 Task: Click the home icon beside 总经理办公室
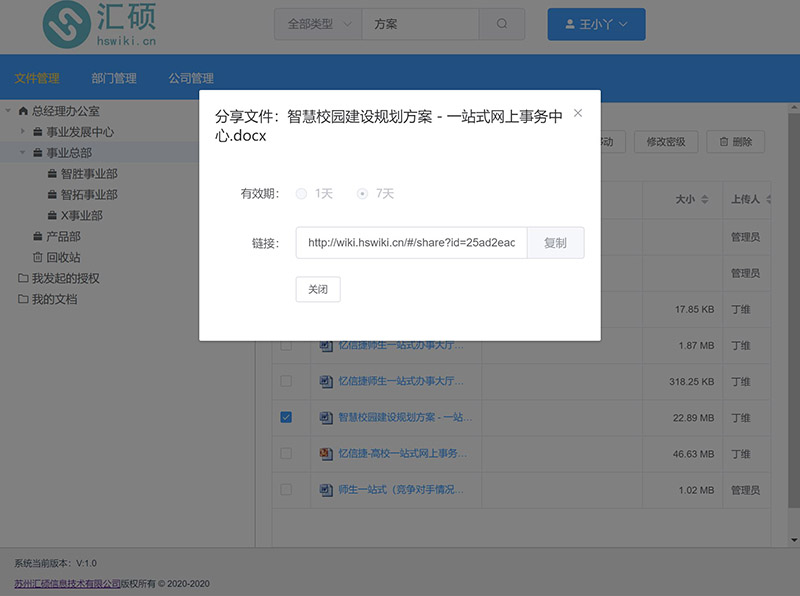pyautogui.click(x=24, y=111)
